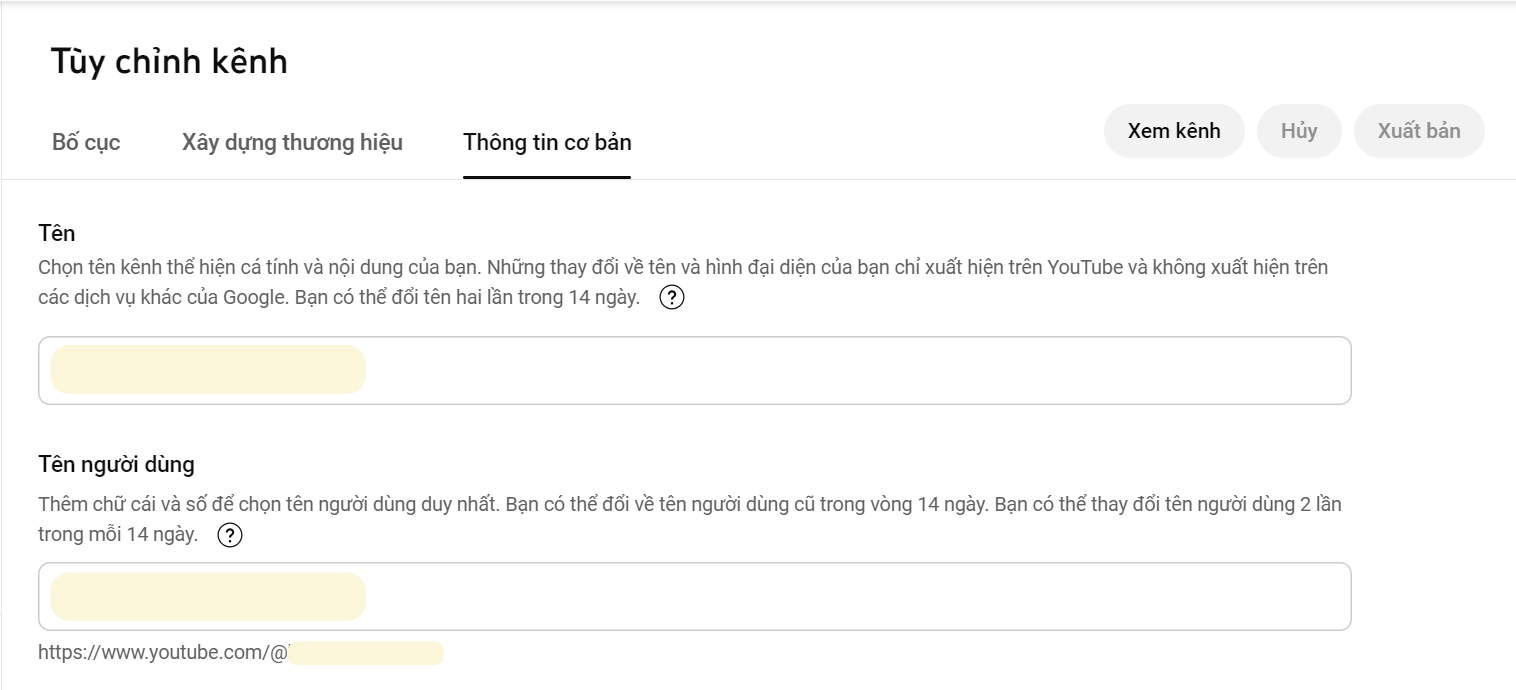Click the Tên section heading
This screenshot has width=1516, height=690.
click(57, 233)
